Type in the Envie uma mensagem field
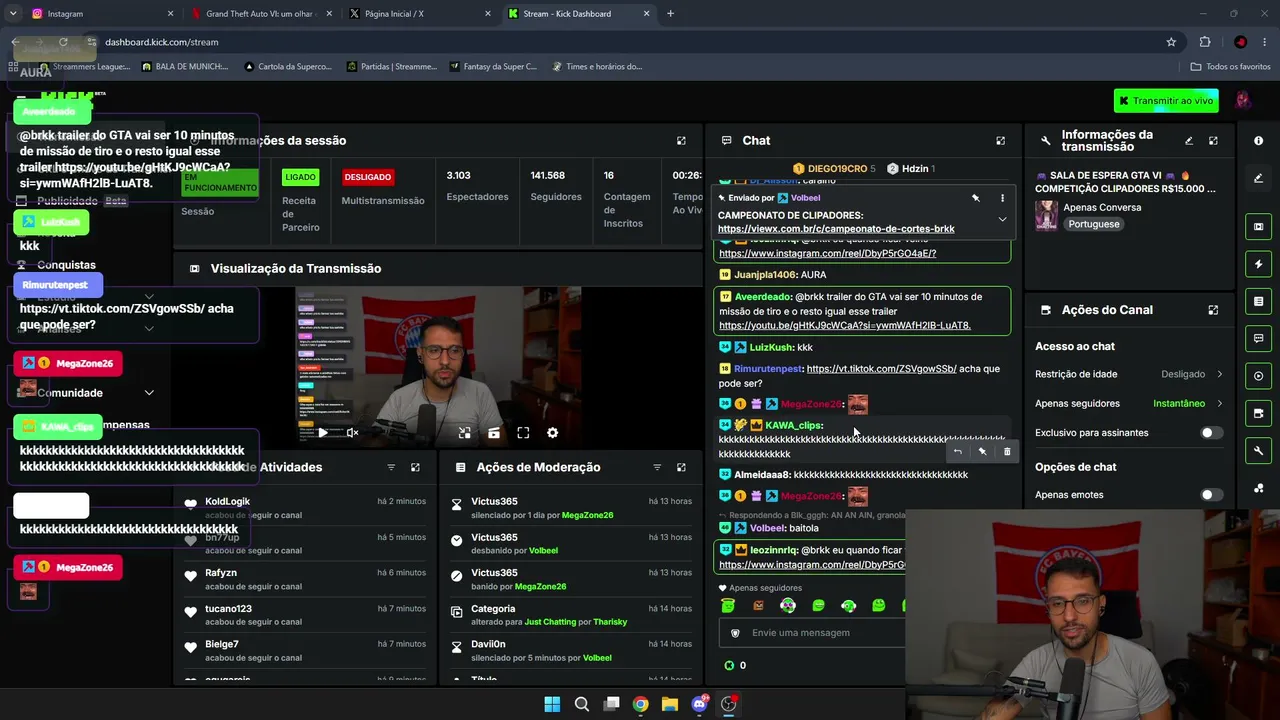 pos(812,633)
